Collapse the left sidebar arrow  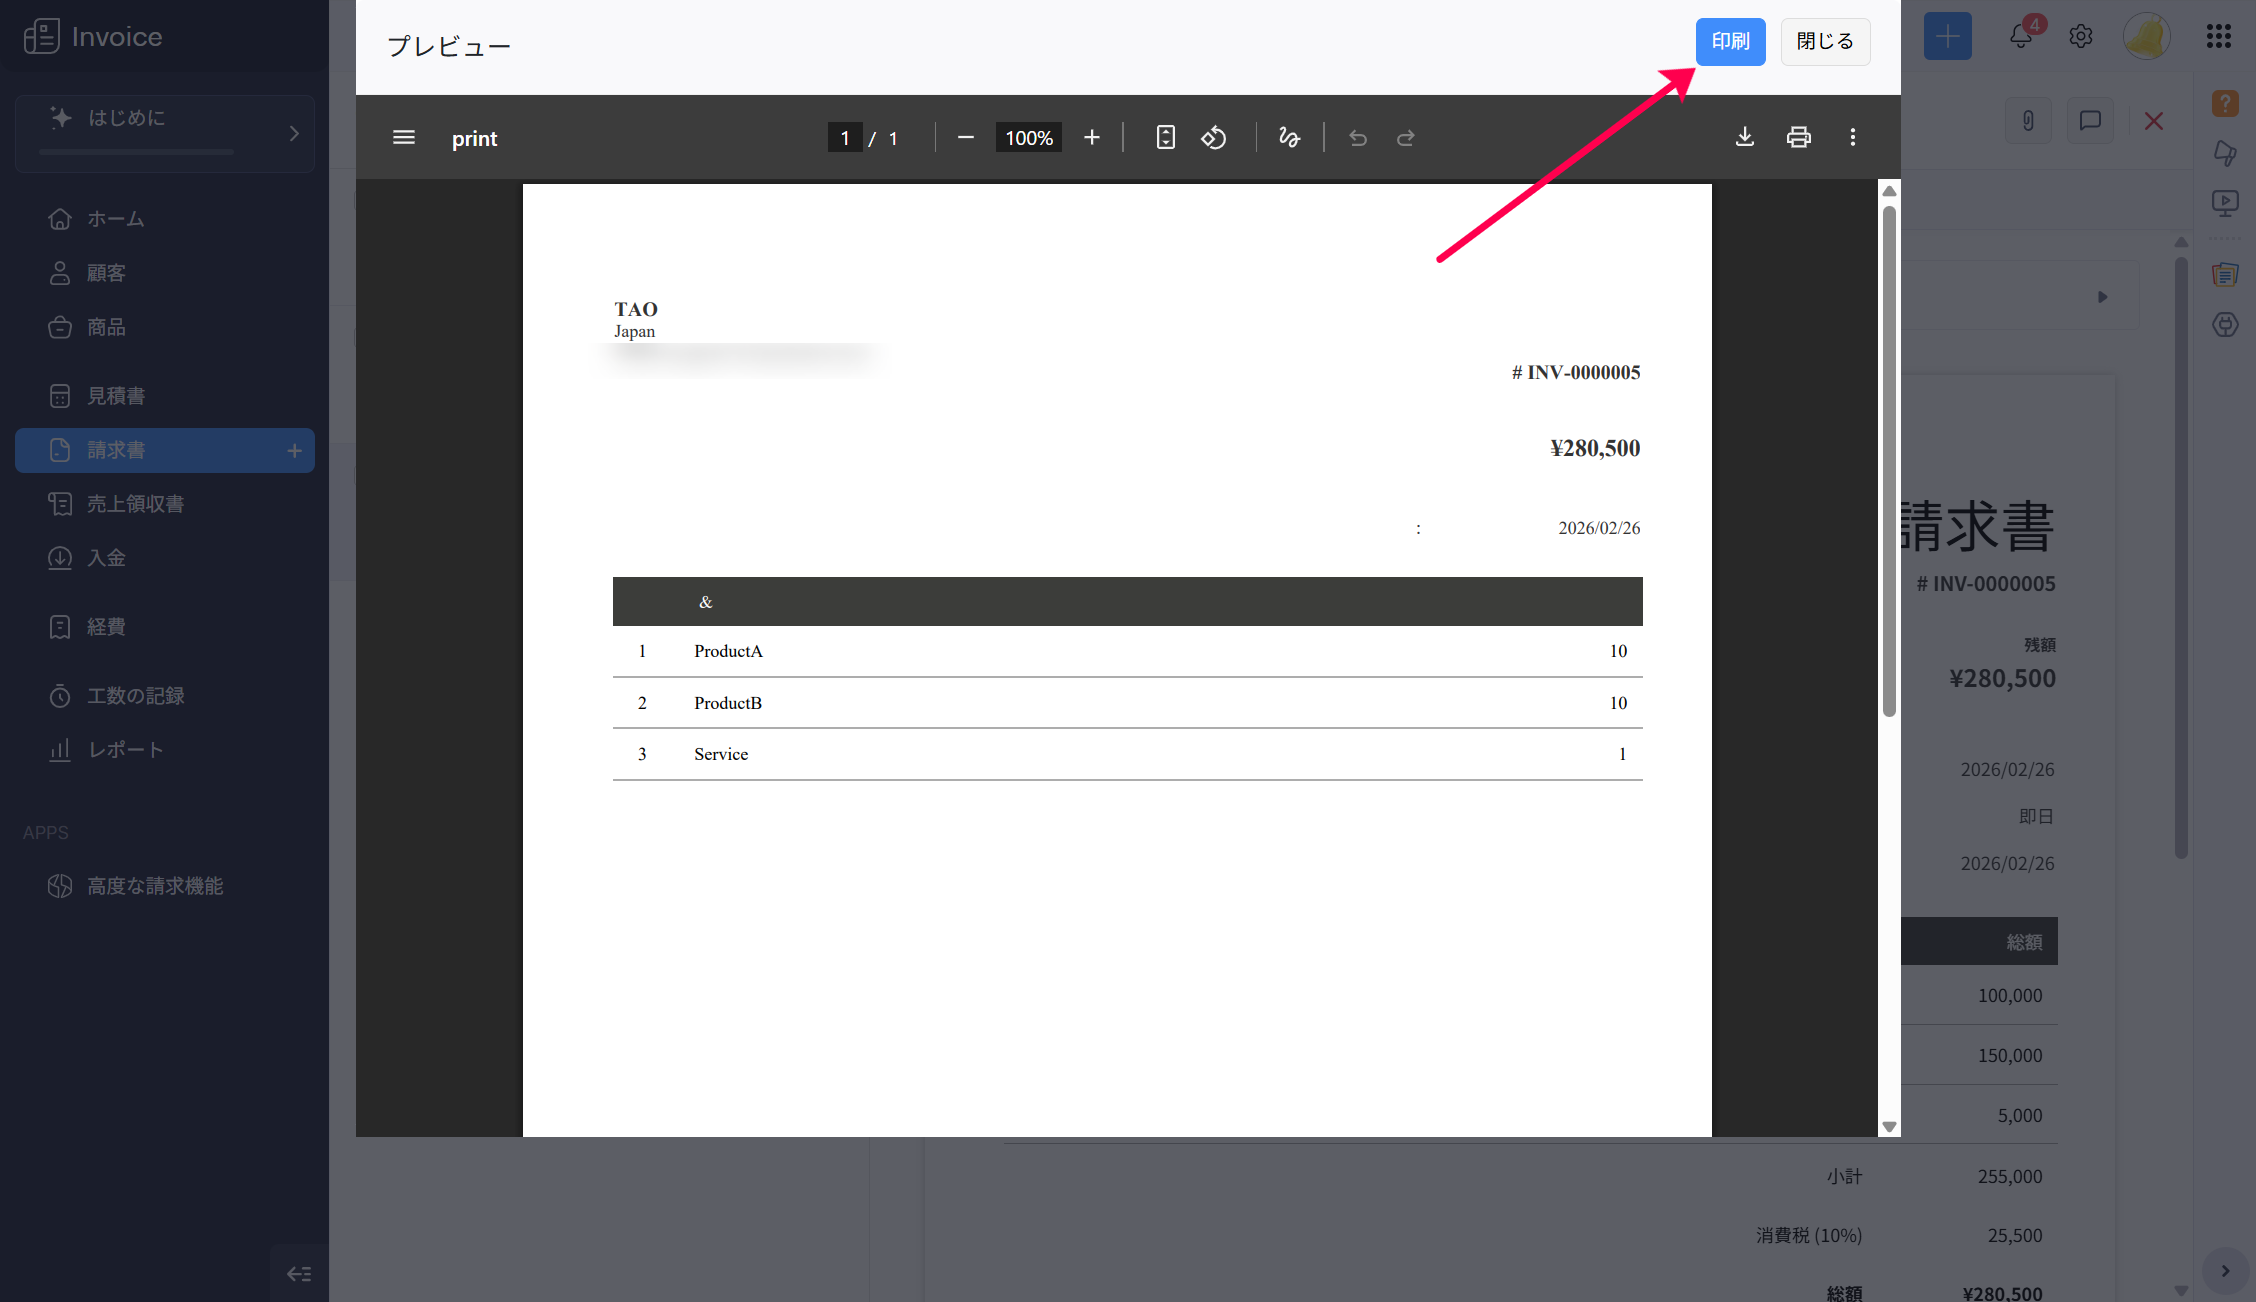[x=299, y=1273]
